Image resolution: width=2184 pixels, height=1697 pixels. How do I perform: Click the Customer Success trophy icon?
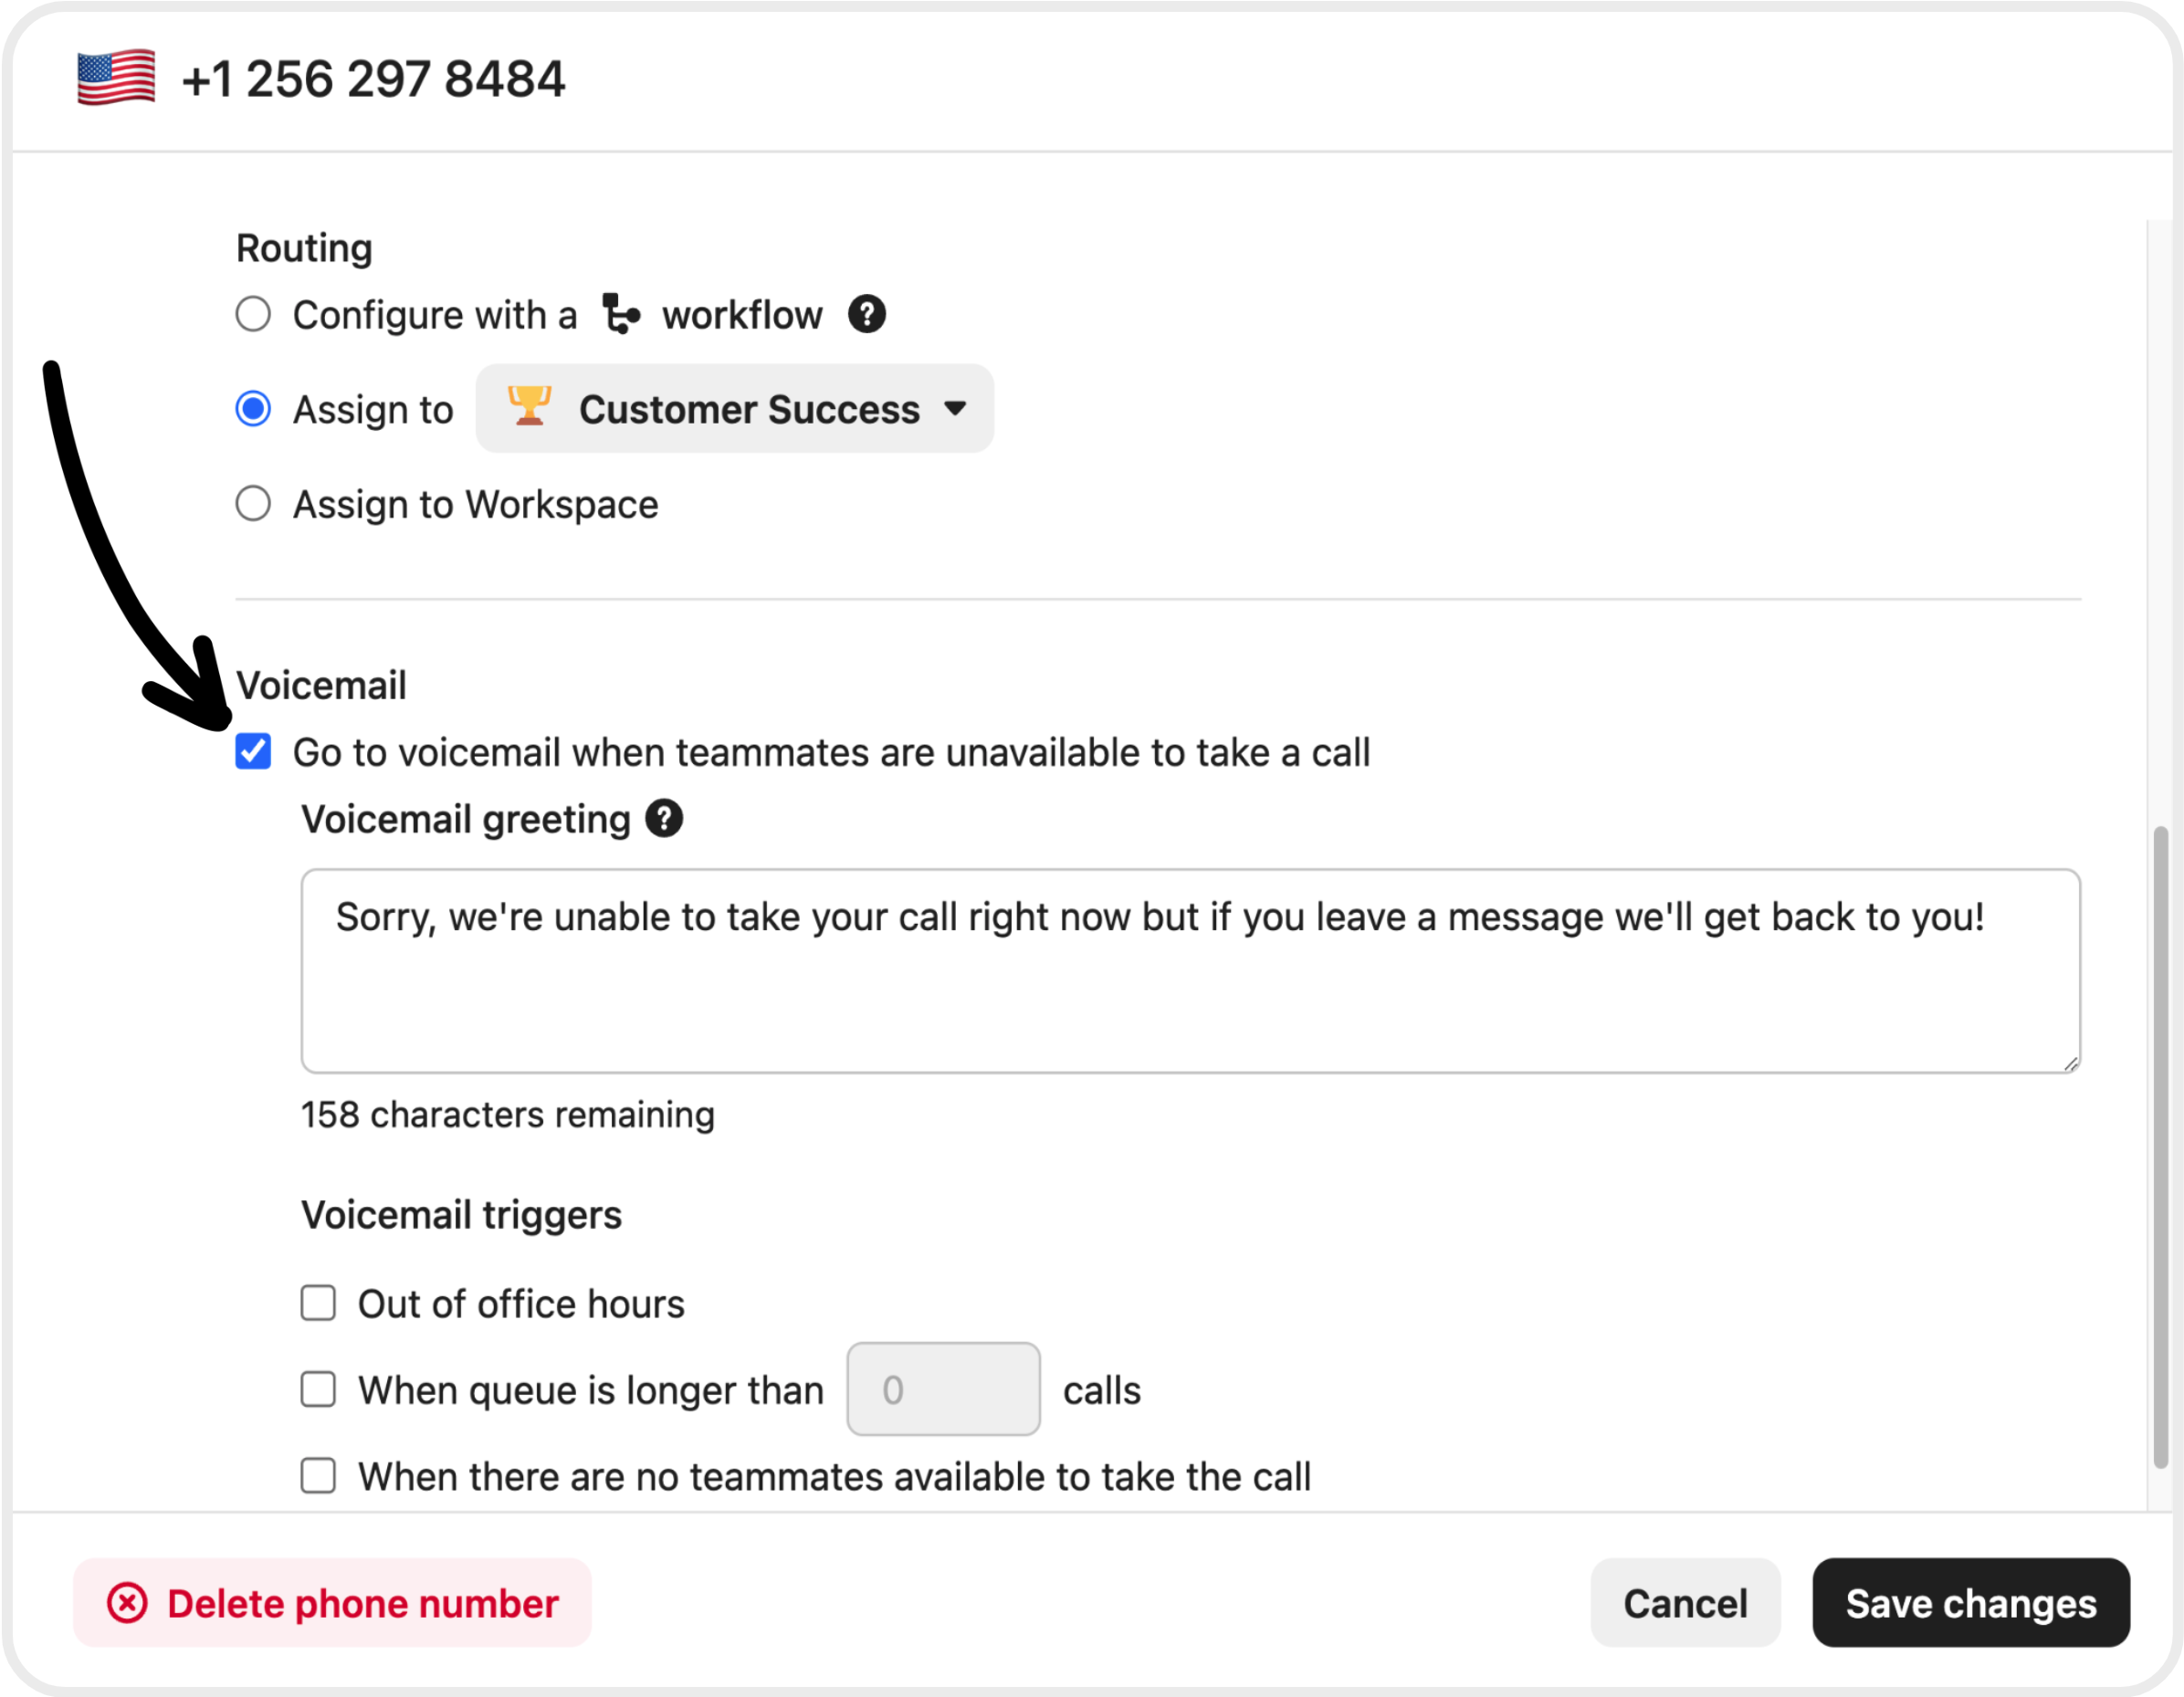529,407
